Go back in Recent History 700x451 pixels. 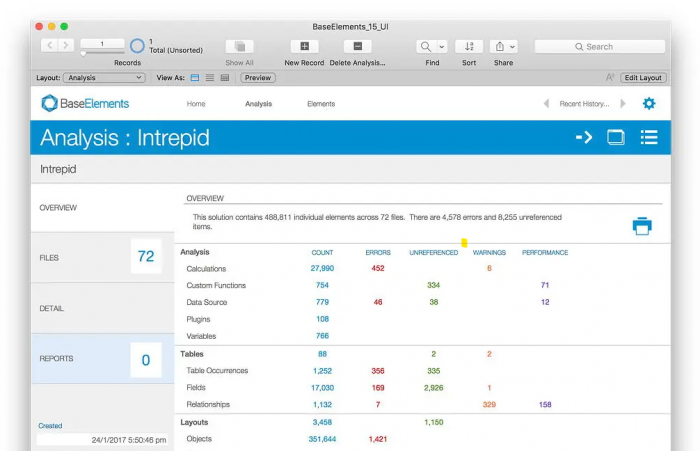pyautogui.click(x=546, y=104)
